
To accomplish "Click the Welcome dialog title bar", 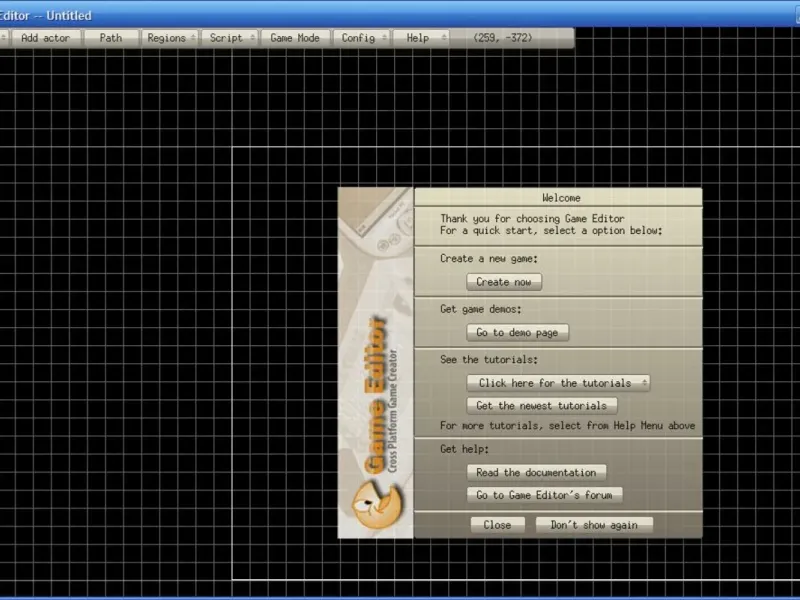I will 559,198.
